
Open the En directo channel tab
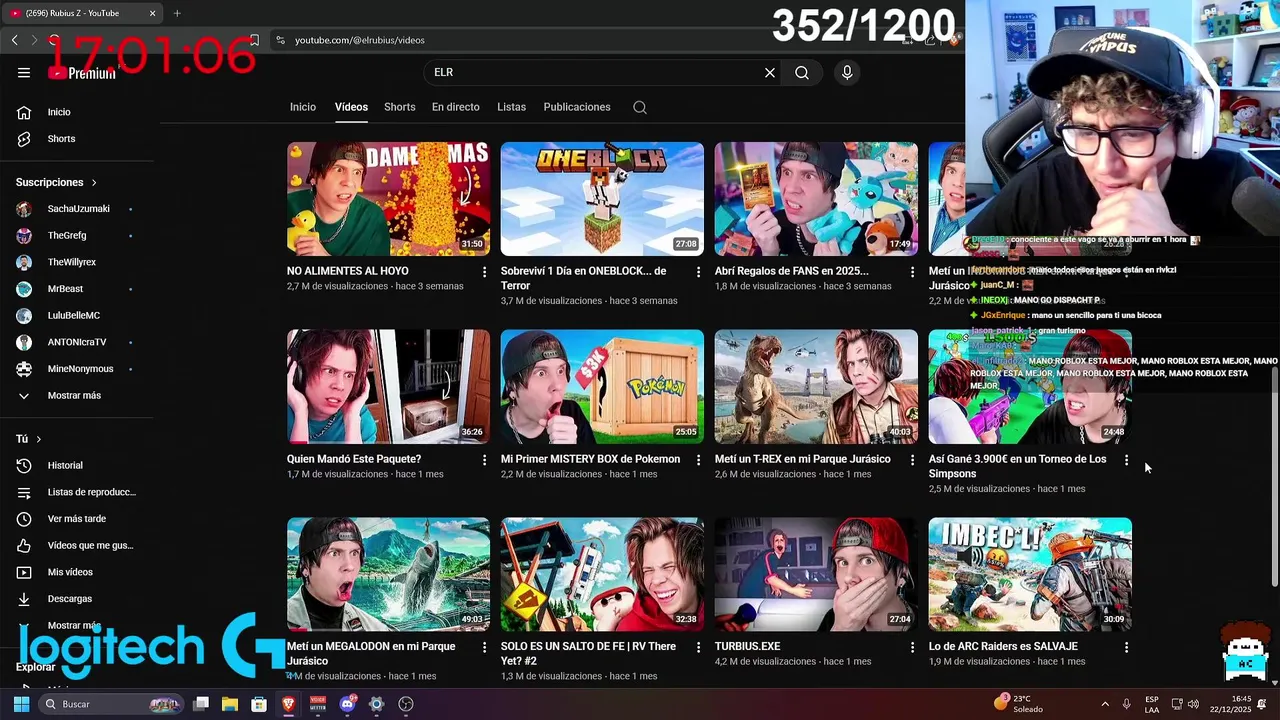tap(456, 107)
